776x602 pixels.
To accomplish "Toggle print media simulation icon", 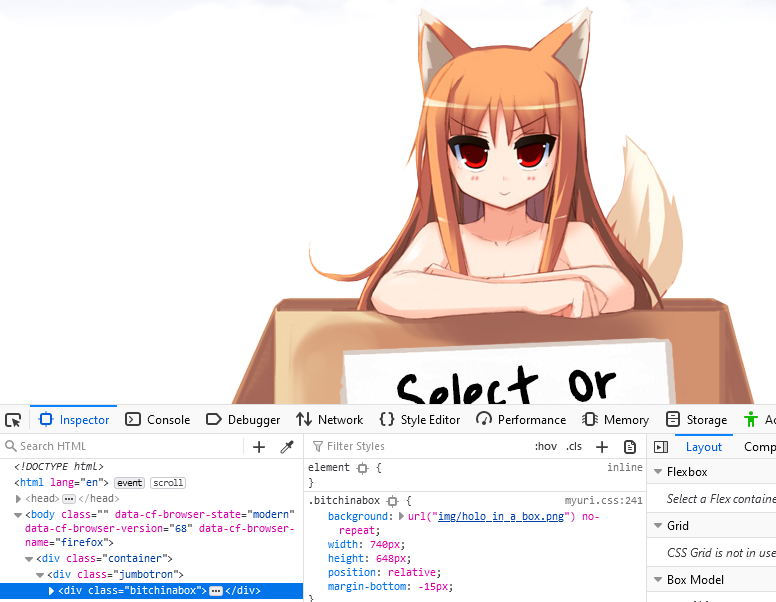I will 630,447.
